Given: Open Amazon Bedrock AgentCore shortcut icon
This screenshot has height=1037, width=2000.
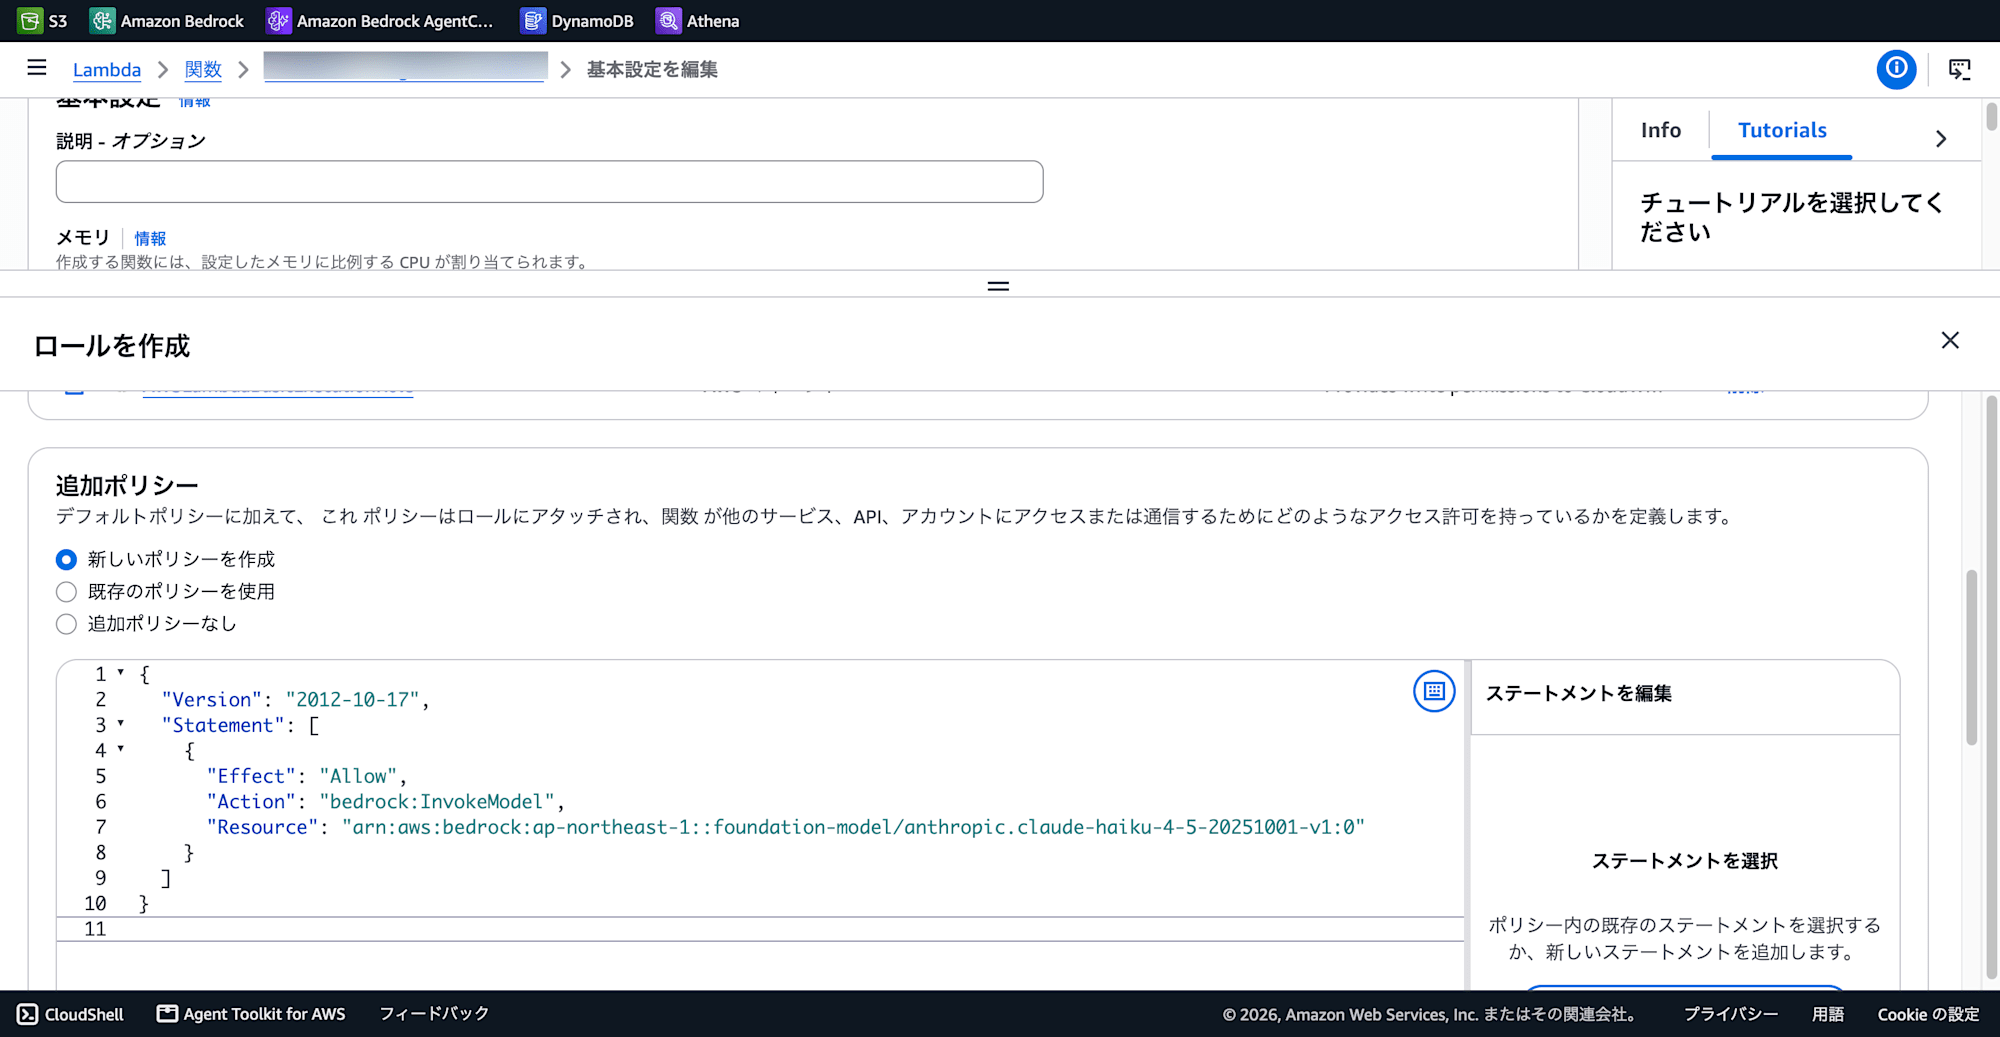Looking at the screenshot, I should [x=278, y=20].
